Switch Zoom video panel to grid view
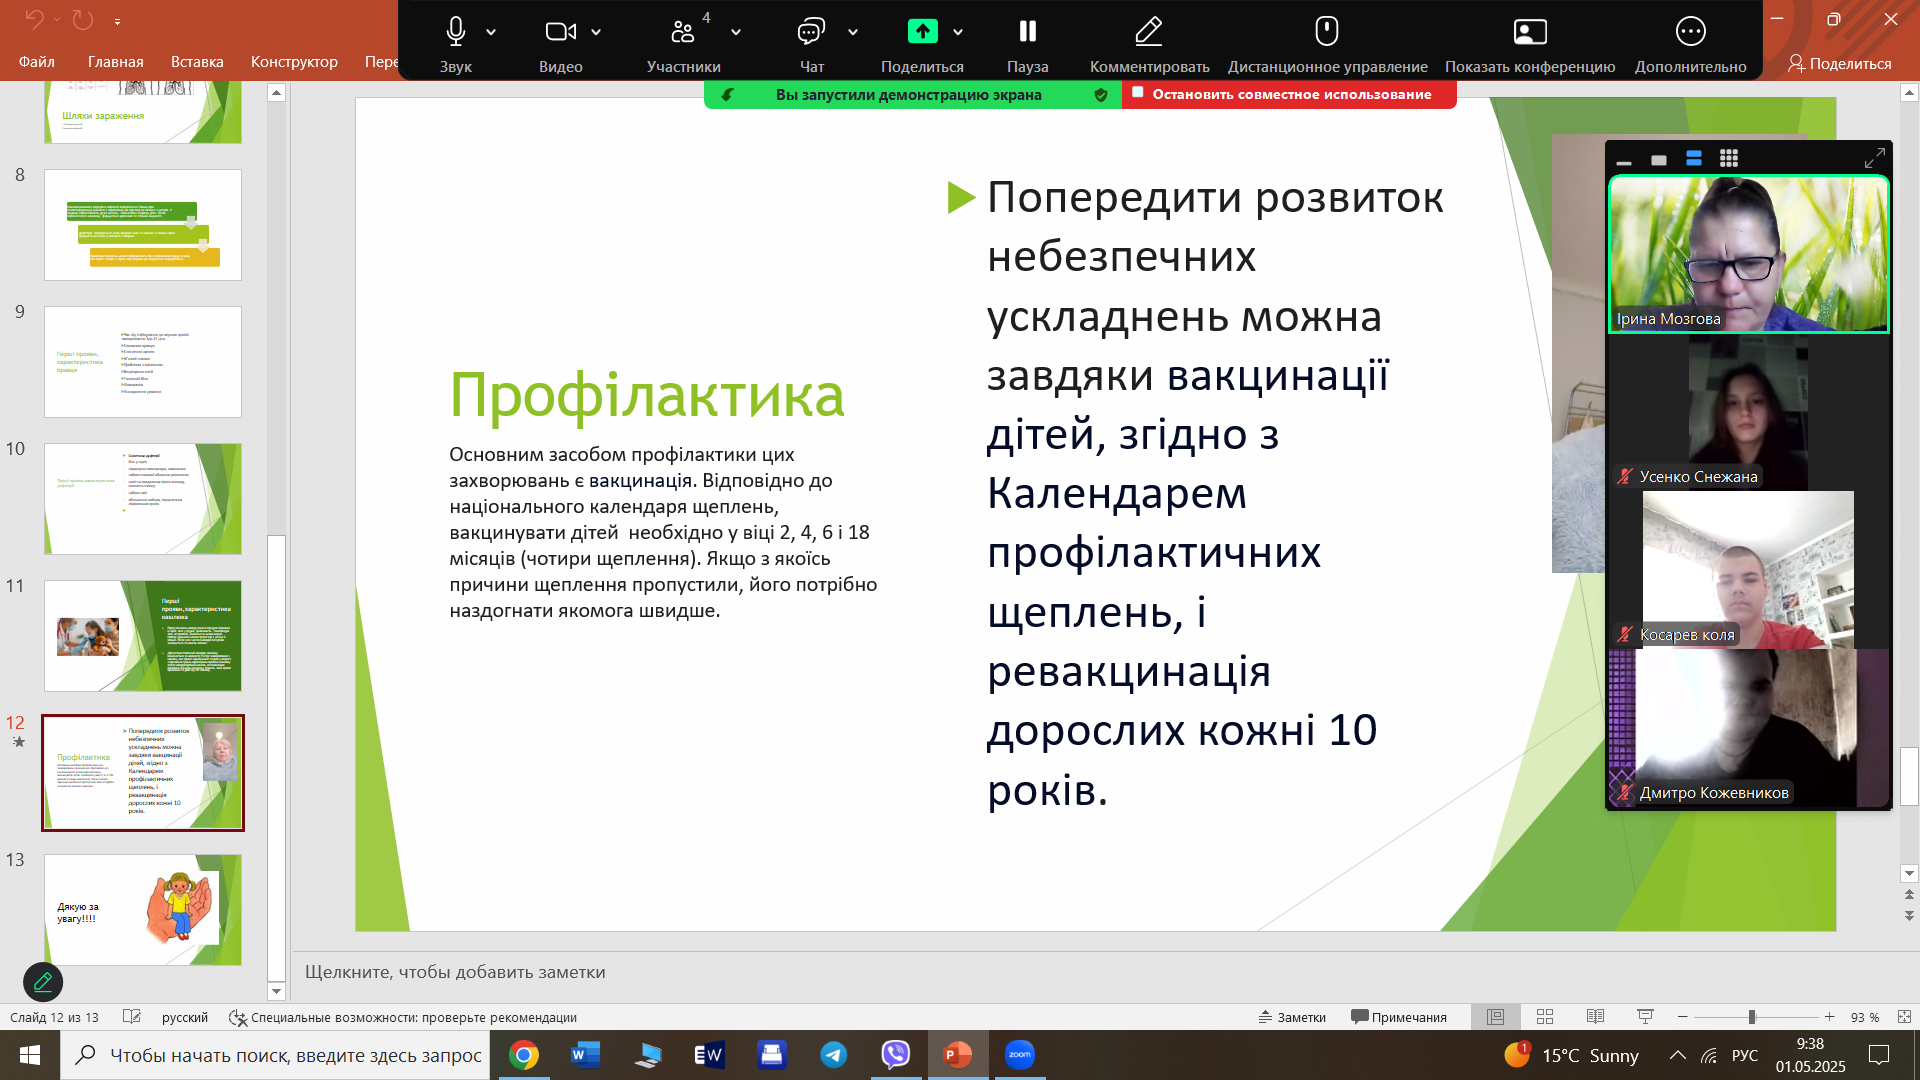This screenshot has width=1920, height=1080. tap(1729, 158)
